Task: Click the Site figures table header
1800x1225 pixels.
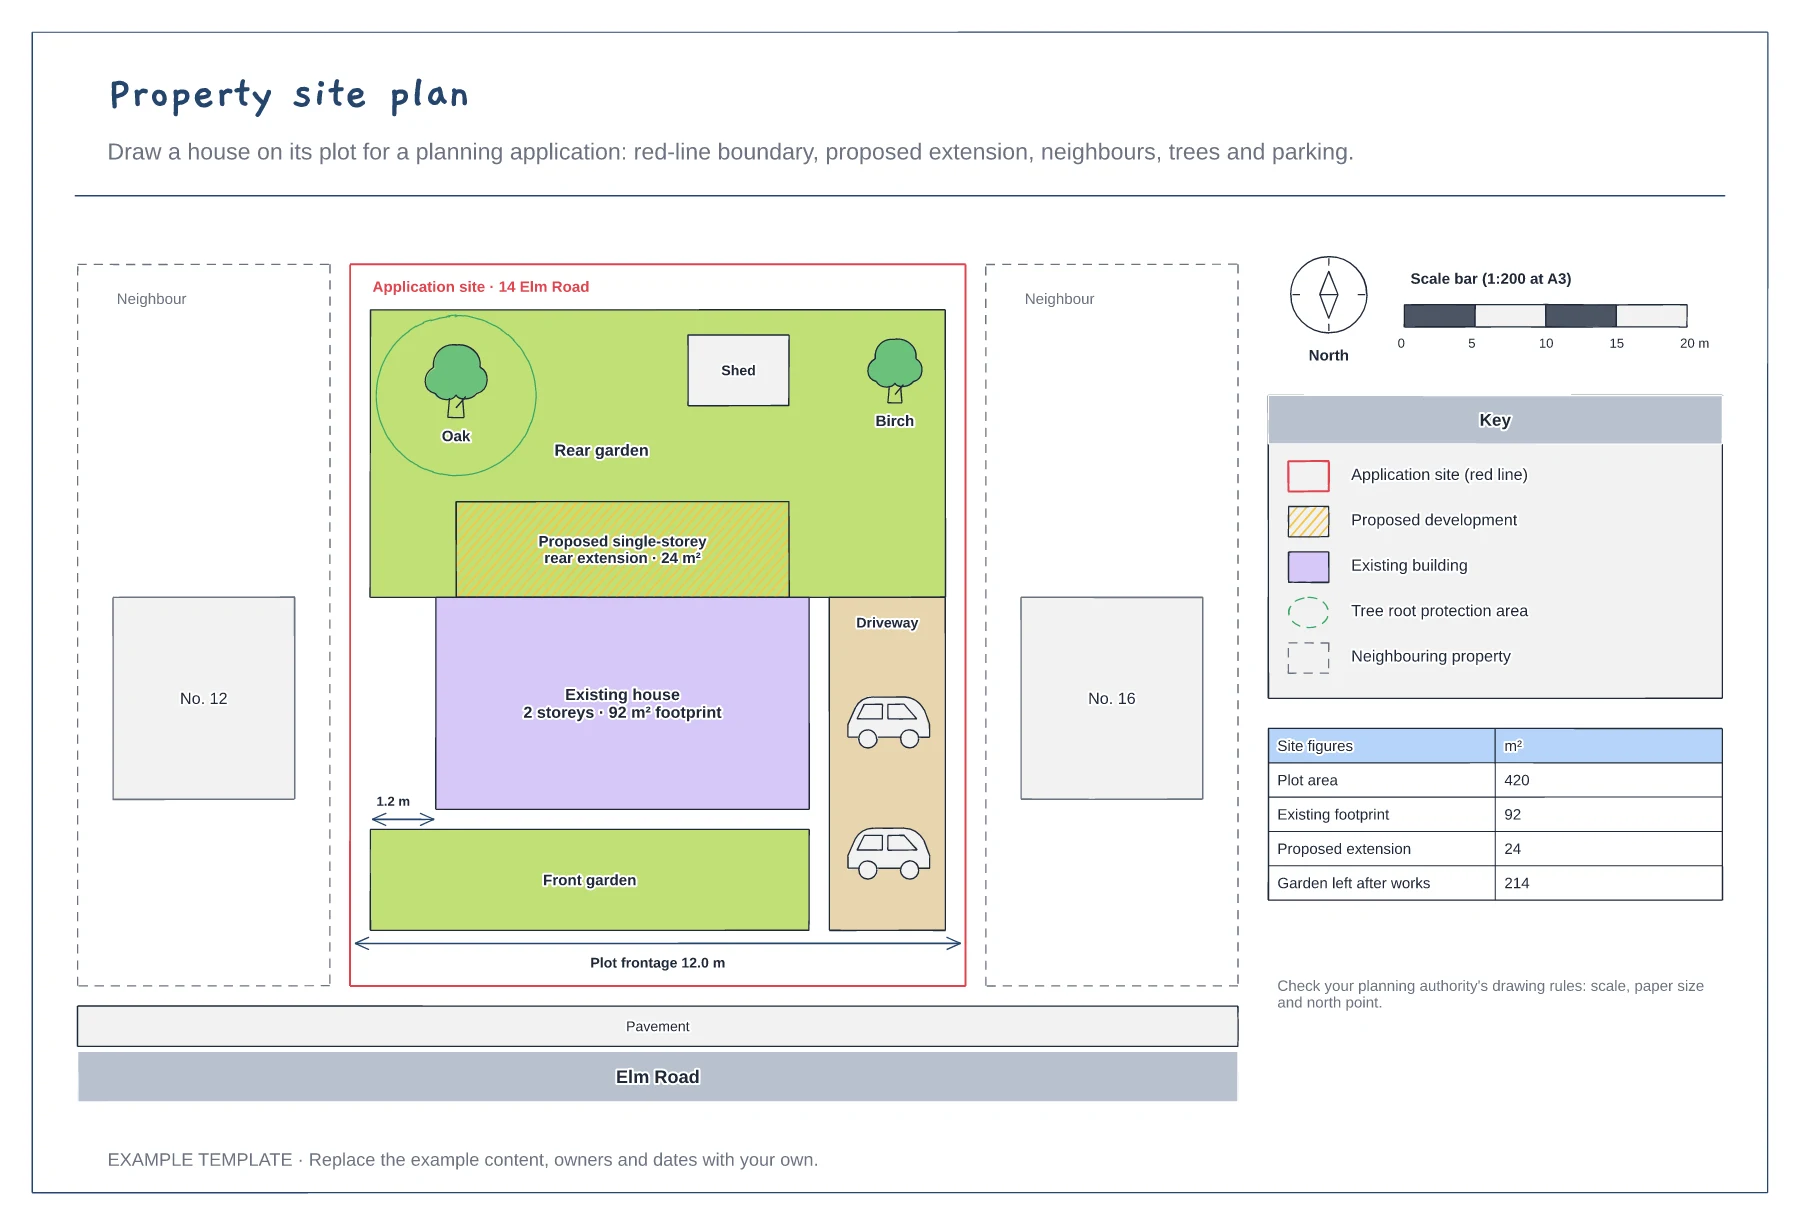Action: point(1495,746)
